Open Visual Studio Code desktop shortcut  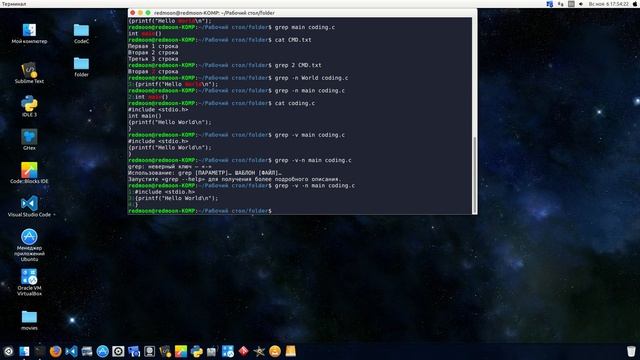pos(29,207)
